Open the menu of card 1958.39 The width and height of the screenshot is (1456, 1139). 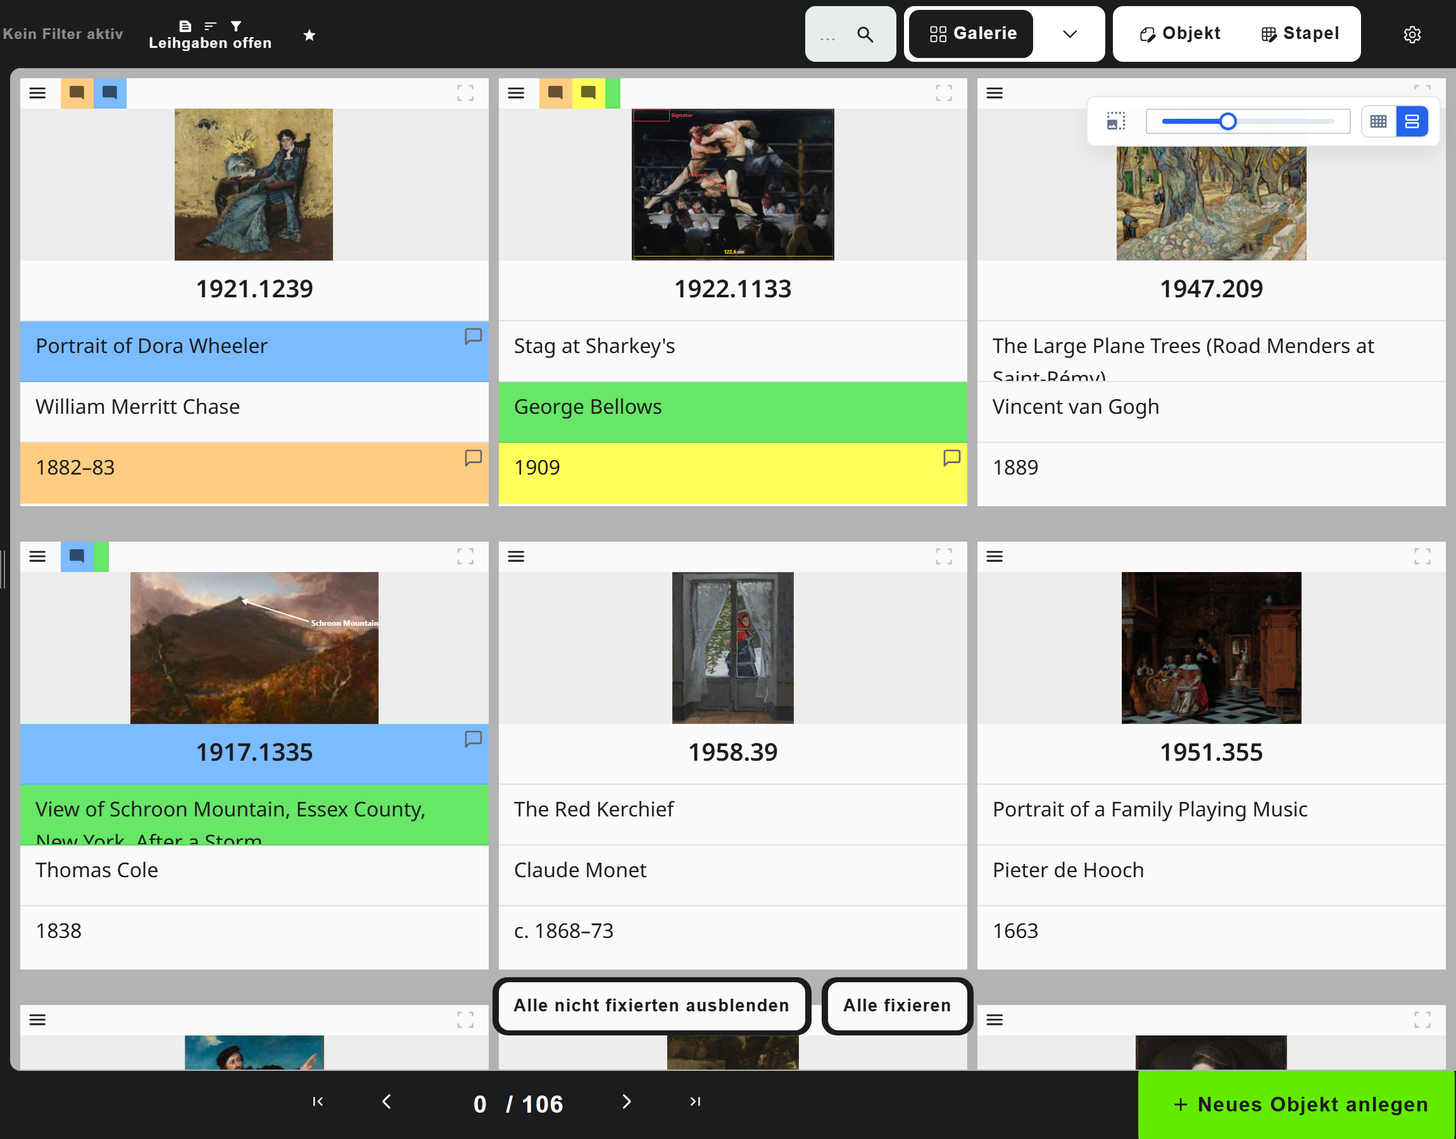click(516, 556)
